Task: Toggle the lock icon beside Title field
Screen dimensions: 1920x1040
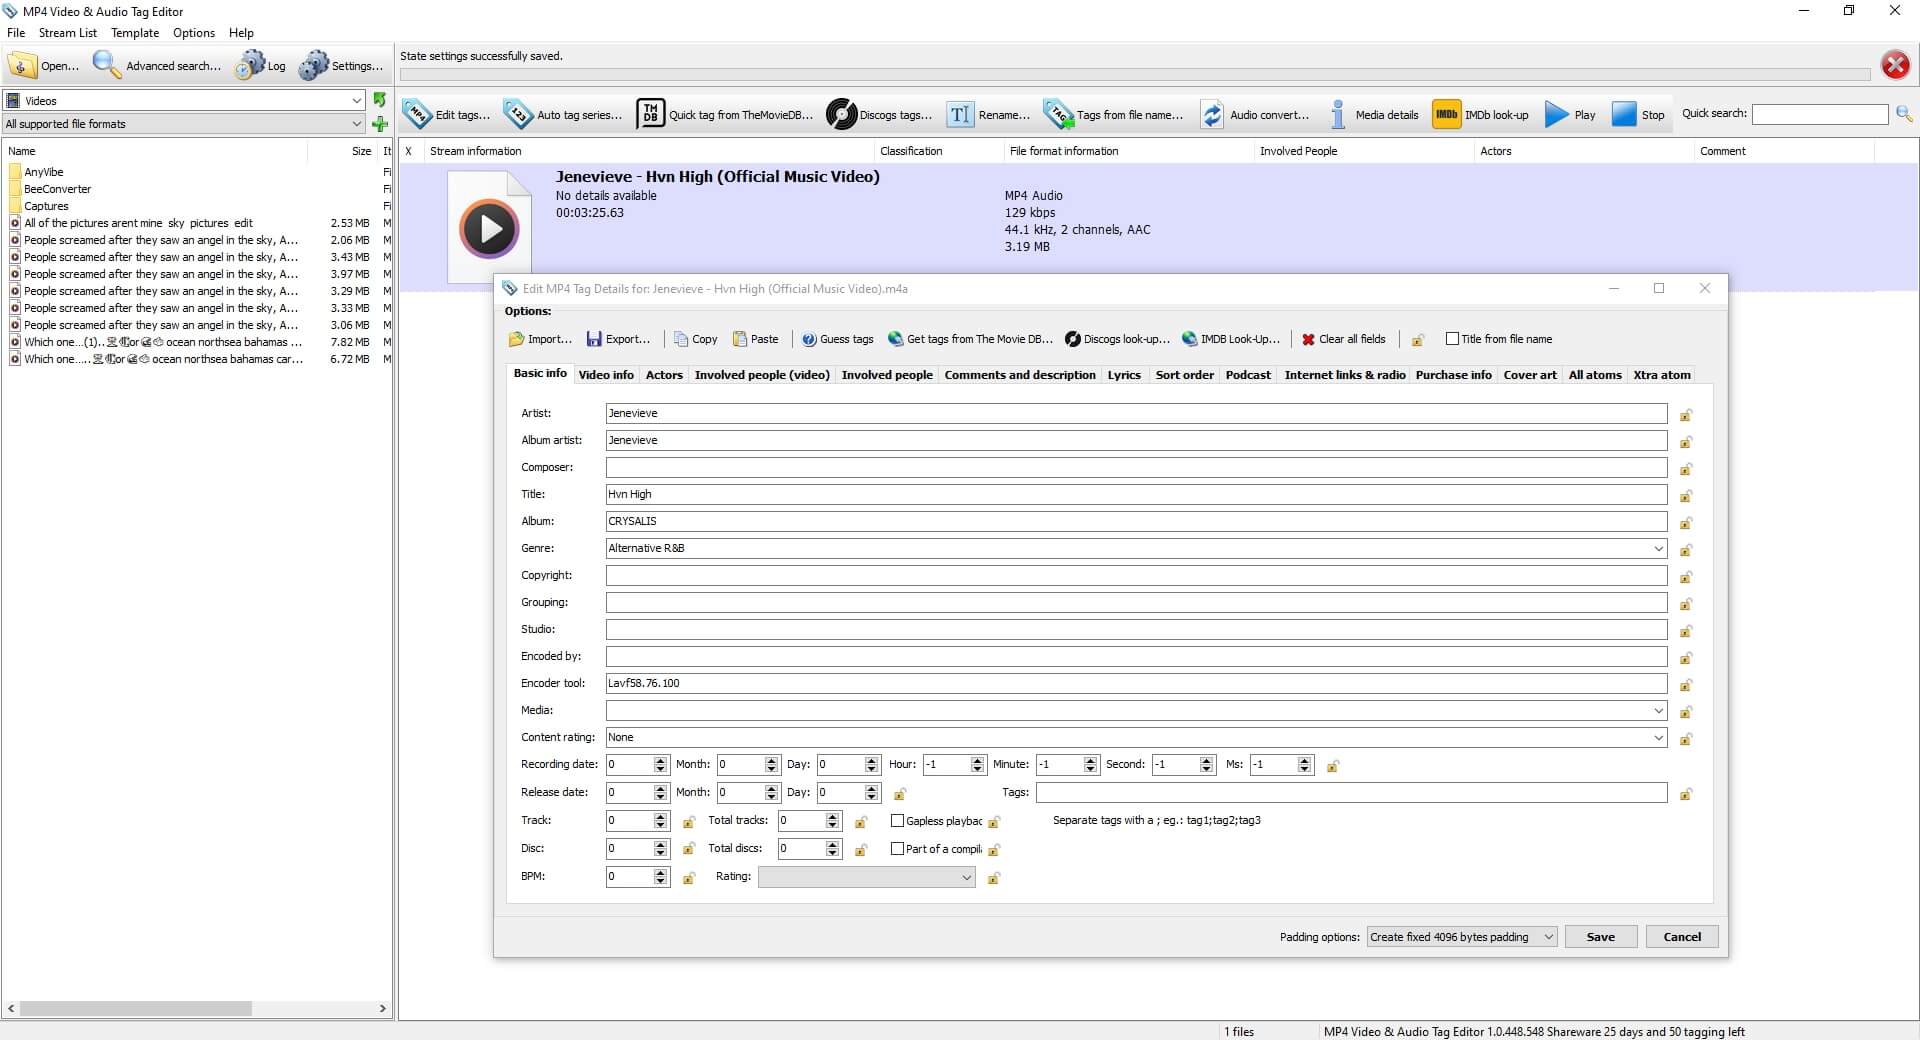Action: click(x=1686, y=496)
